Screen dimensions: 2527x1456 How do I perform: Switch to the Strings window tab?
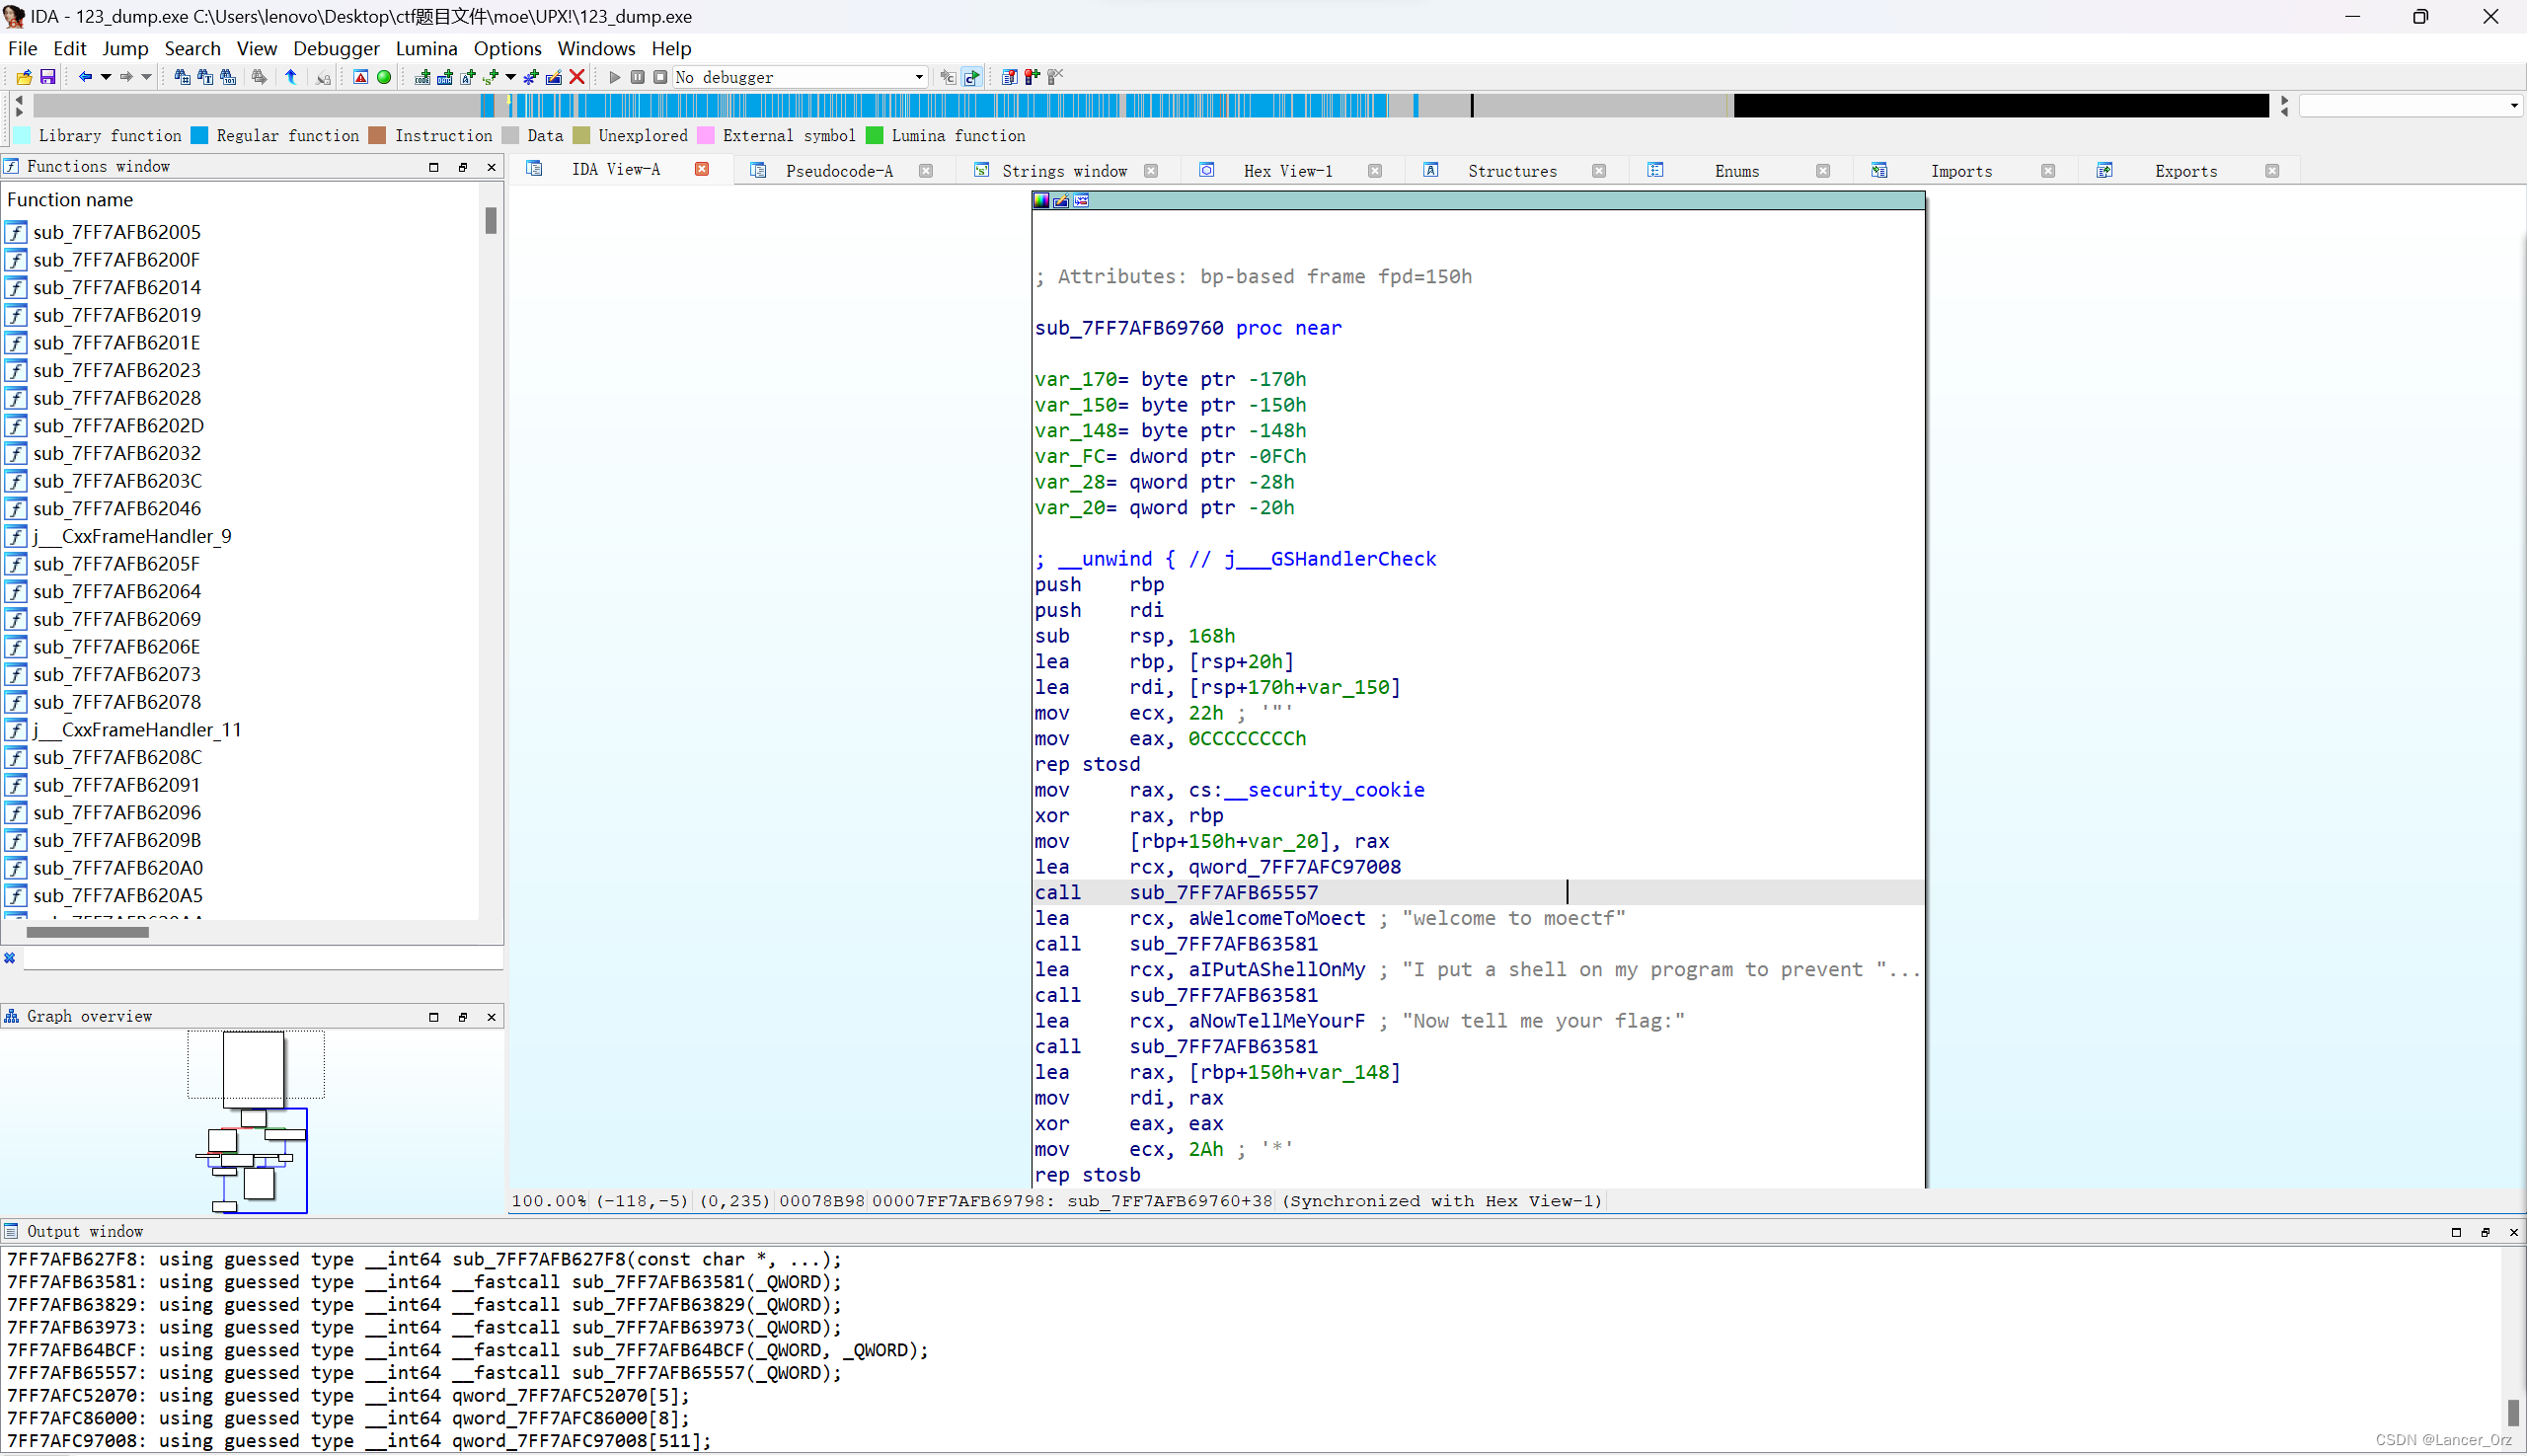[1063, 171]
